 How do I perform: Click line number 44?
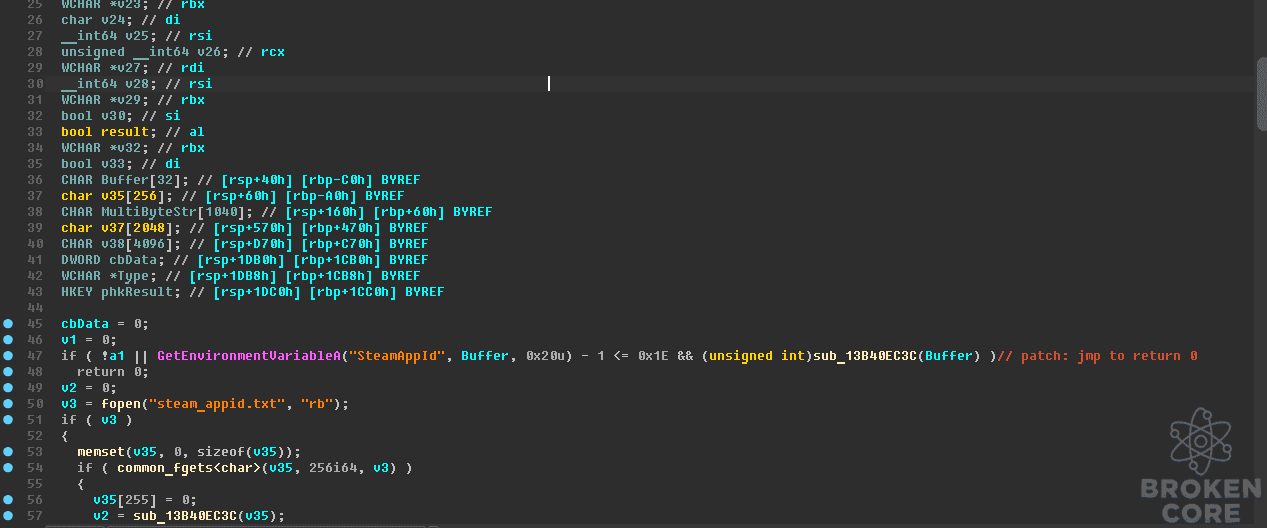36,308
